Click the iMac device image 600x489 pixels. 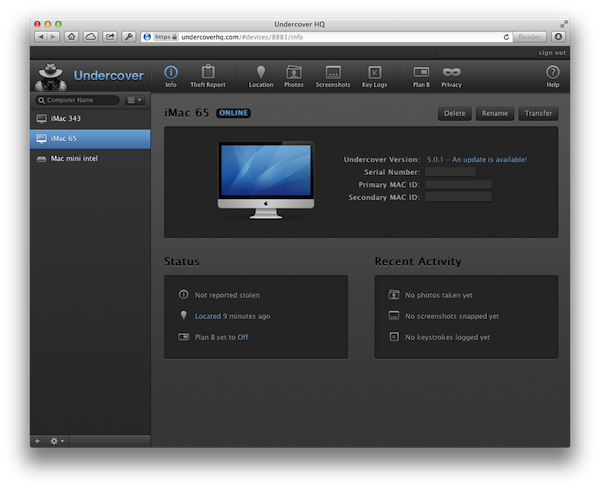(266, 180)
